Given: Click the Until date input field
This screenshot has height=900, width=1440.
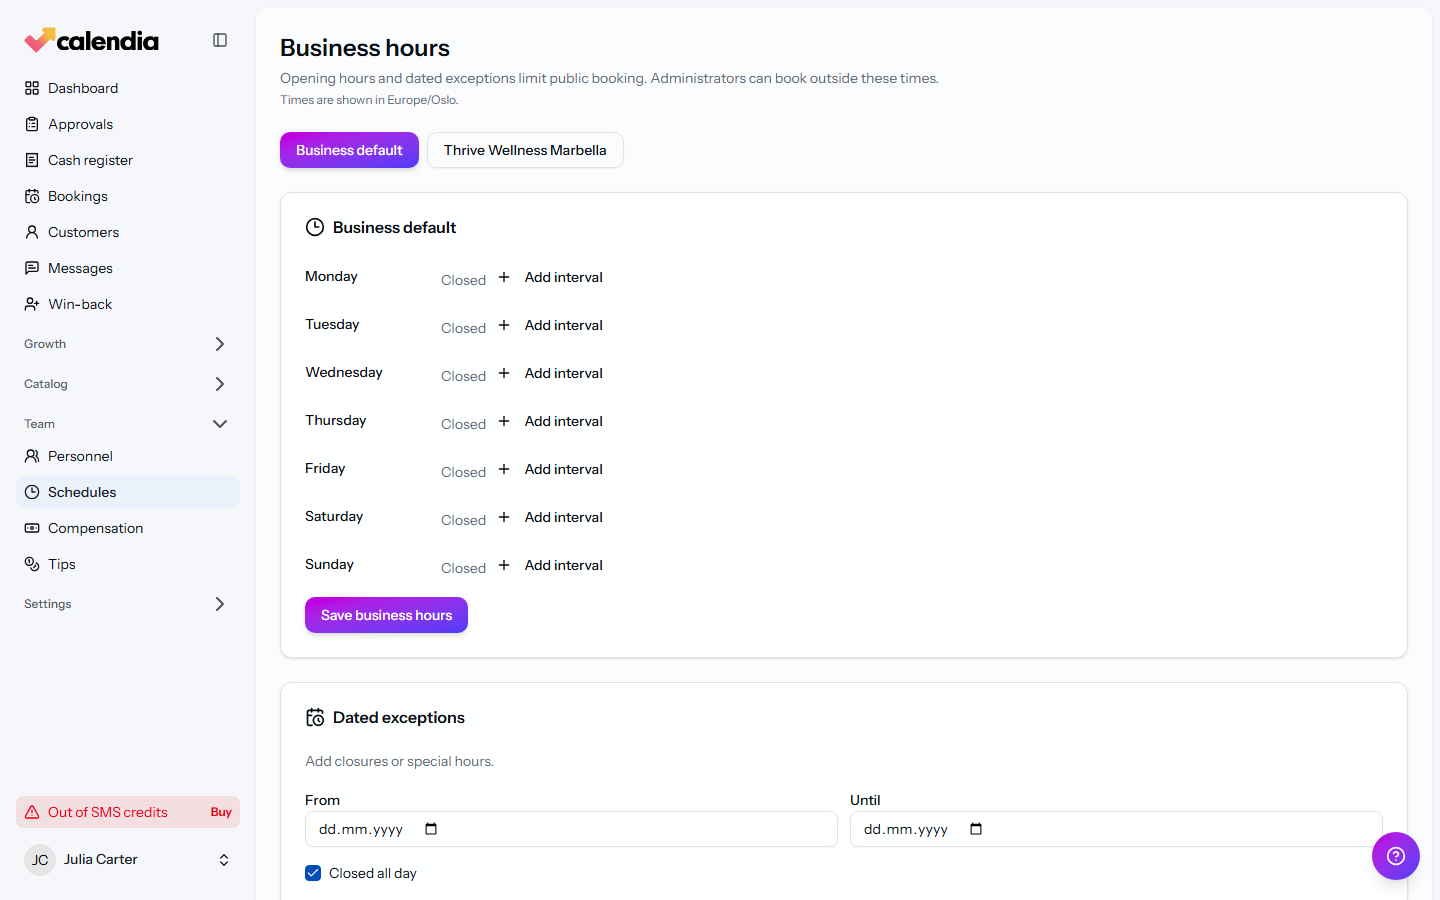Looking at the screenshot, I should (x=1116, y=829).
